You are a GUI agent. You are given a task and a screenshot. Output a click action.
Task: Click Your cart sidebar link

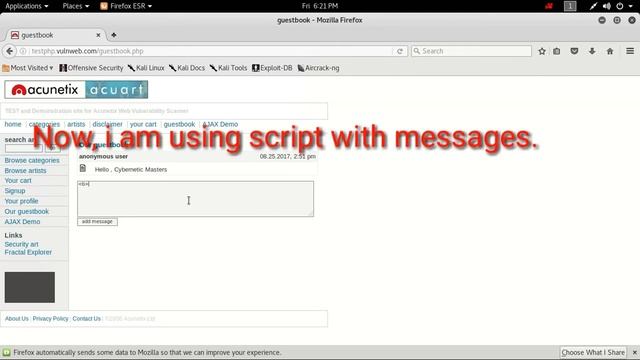click(x=18, y=180)
